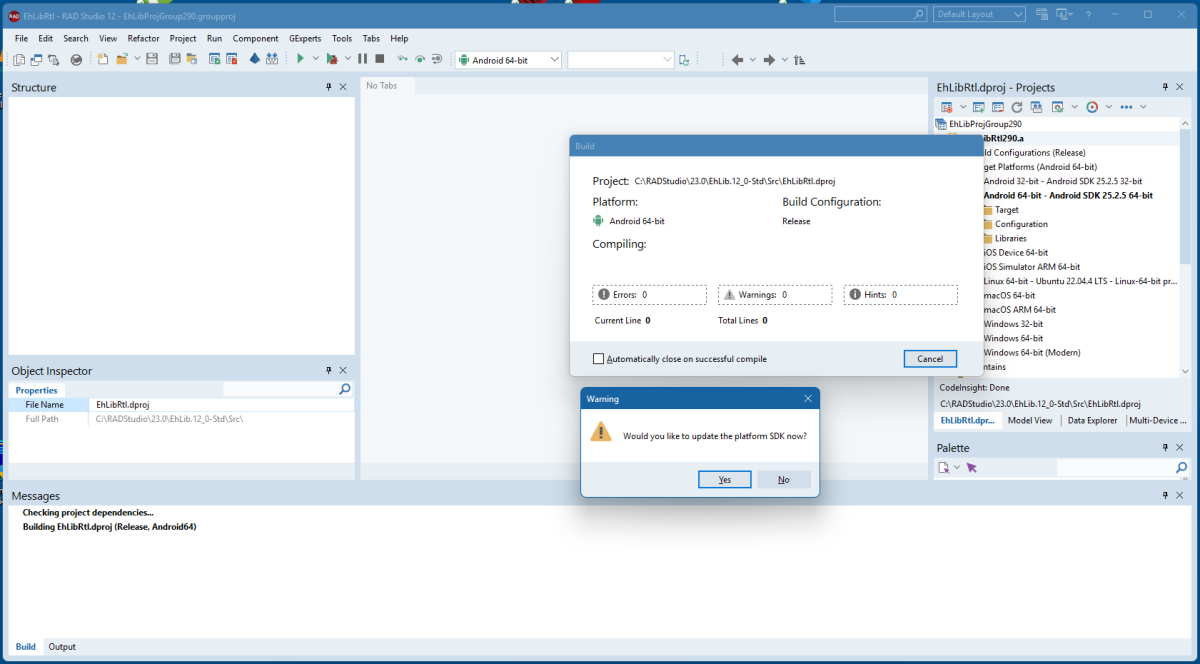
Task: Cancel the Build dialog
Action: [x=930, y=359]
